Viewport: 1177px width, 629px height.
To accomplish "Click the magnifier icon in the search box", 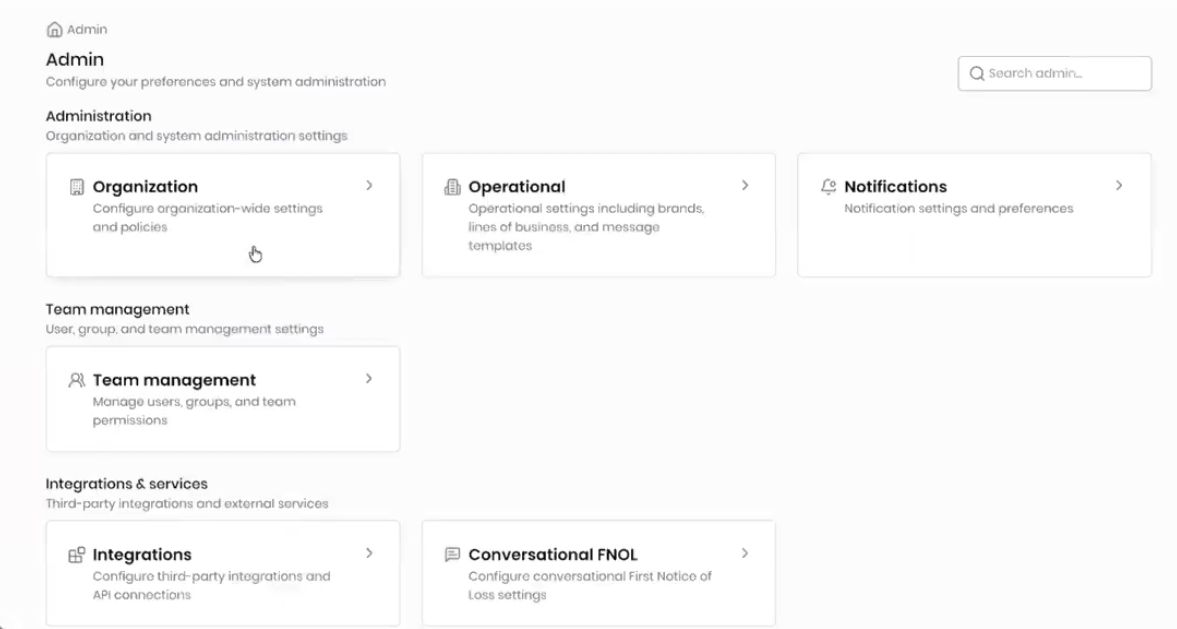I will pyautogui.click(x=977, y=74).
